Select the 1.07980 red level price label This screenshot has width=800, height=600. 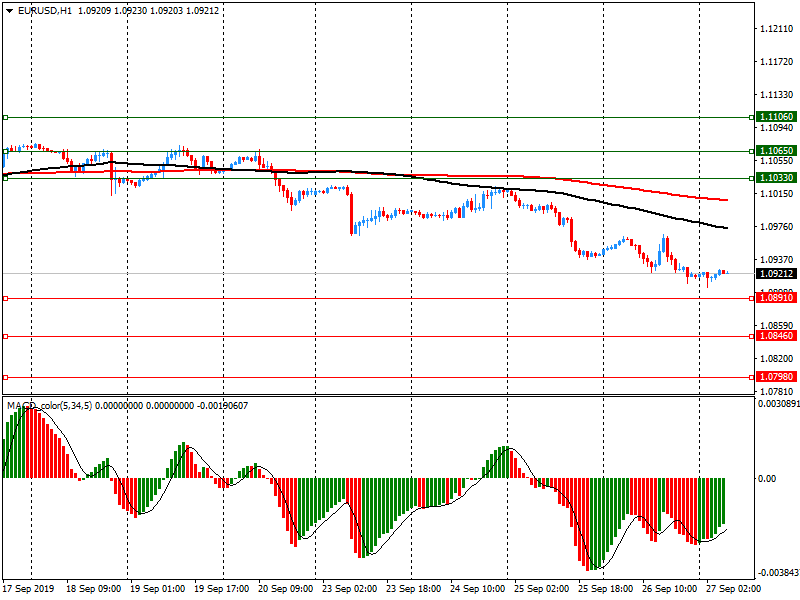(x=776, y=377)
